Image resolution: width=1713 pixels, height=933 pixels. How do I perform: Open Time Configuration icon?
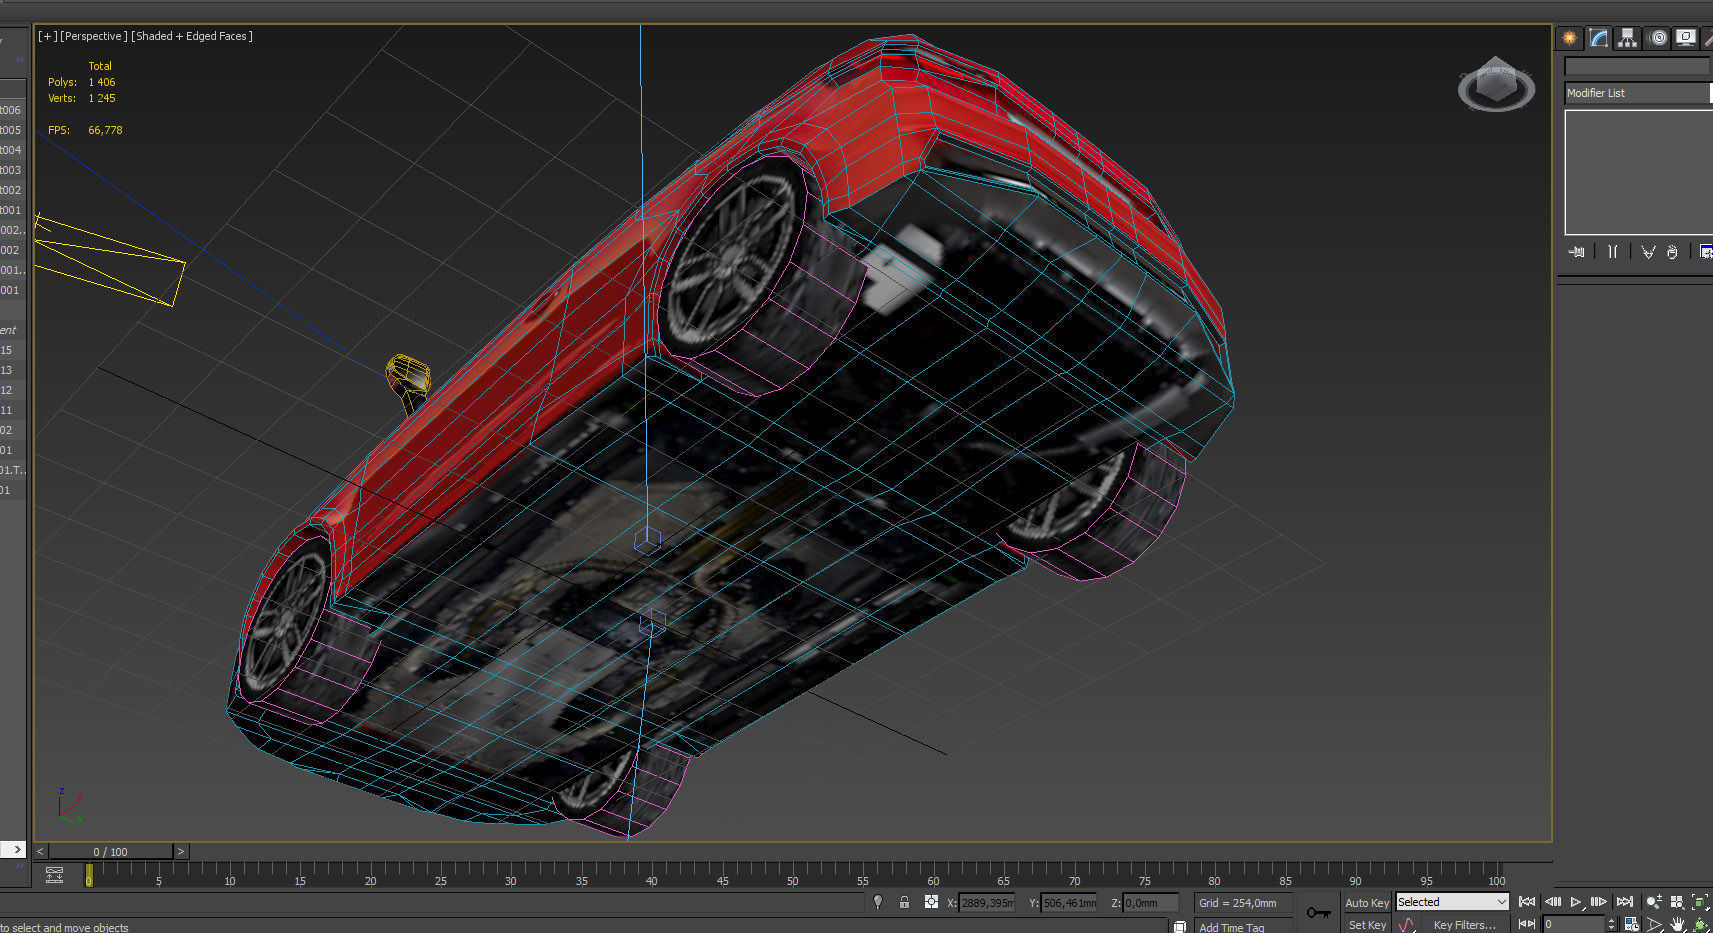coord(1631,925)
